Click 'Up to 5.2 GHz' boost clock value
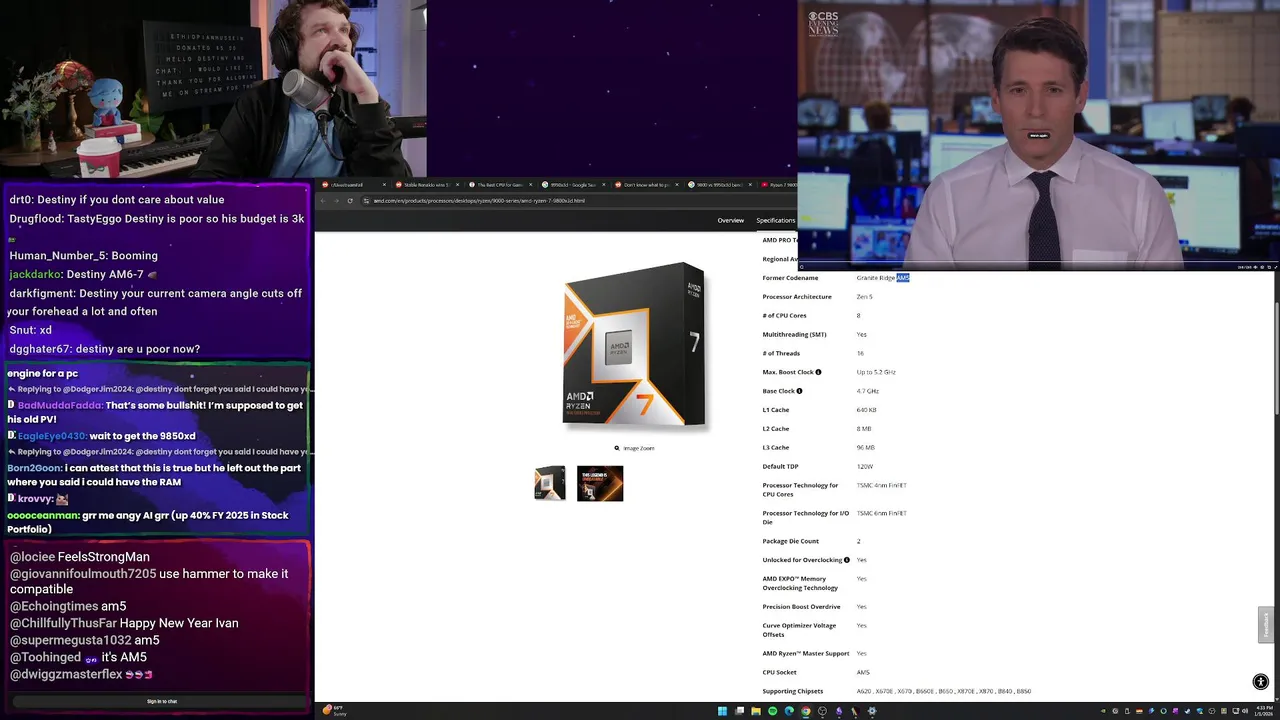 click(x=876, y=372)
